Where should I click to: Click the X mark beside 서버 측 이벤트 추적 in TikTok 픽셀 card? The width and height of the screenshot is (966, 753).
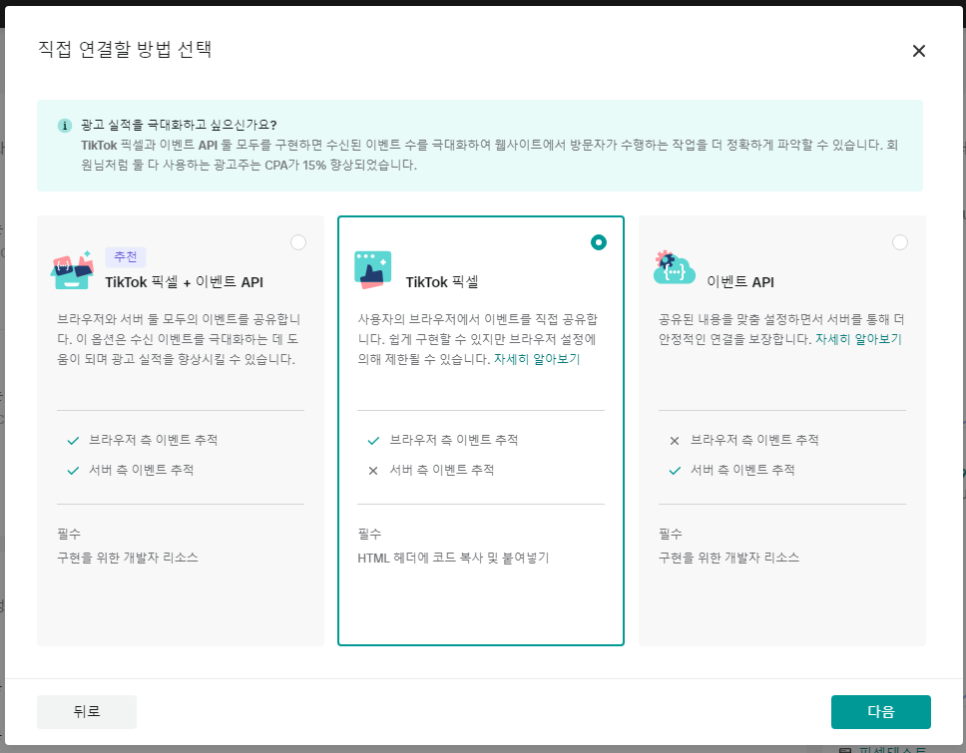(373, 470)
